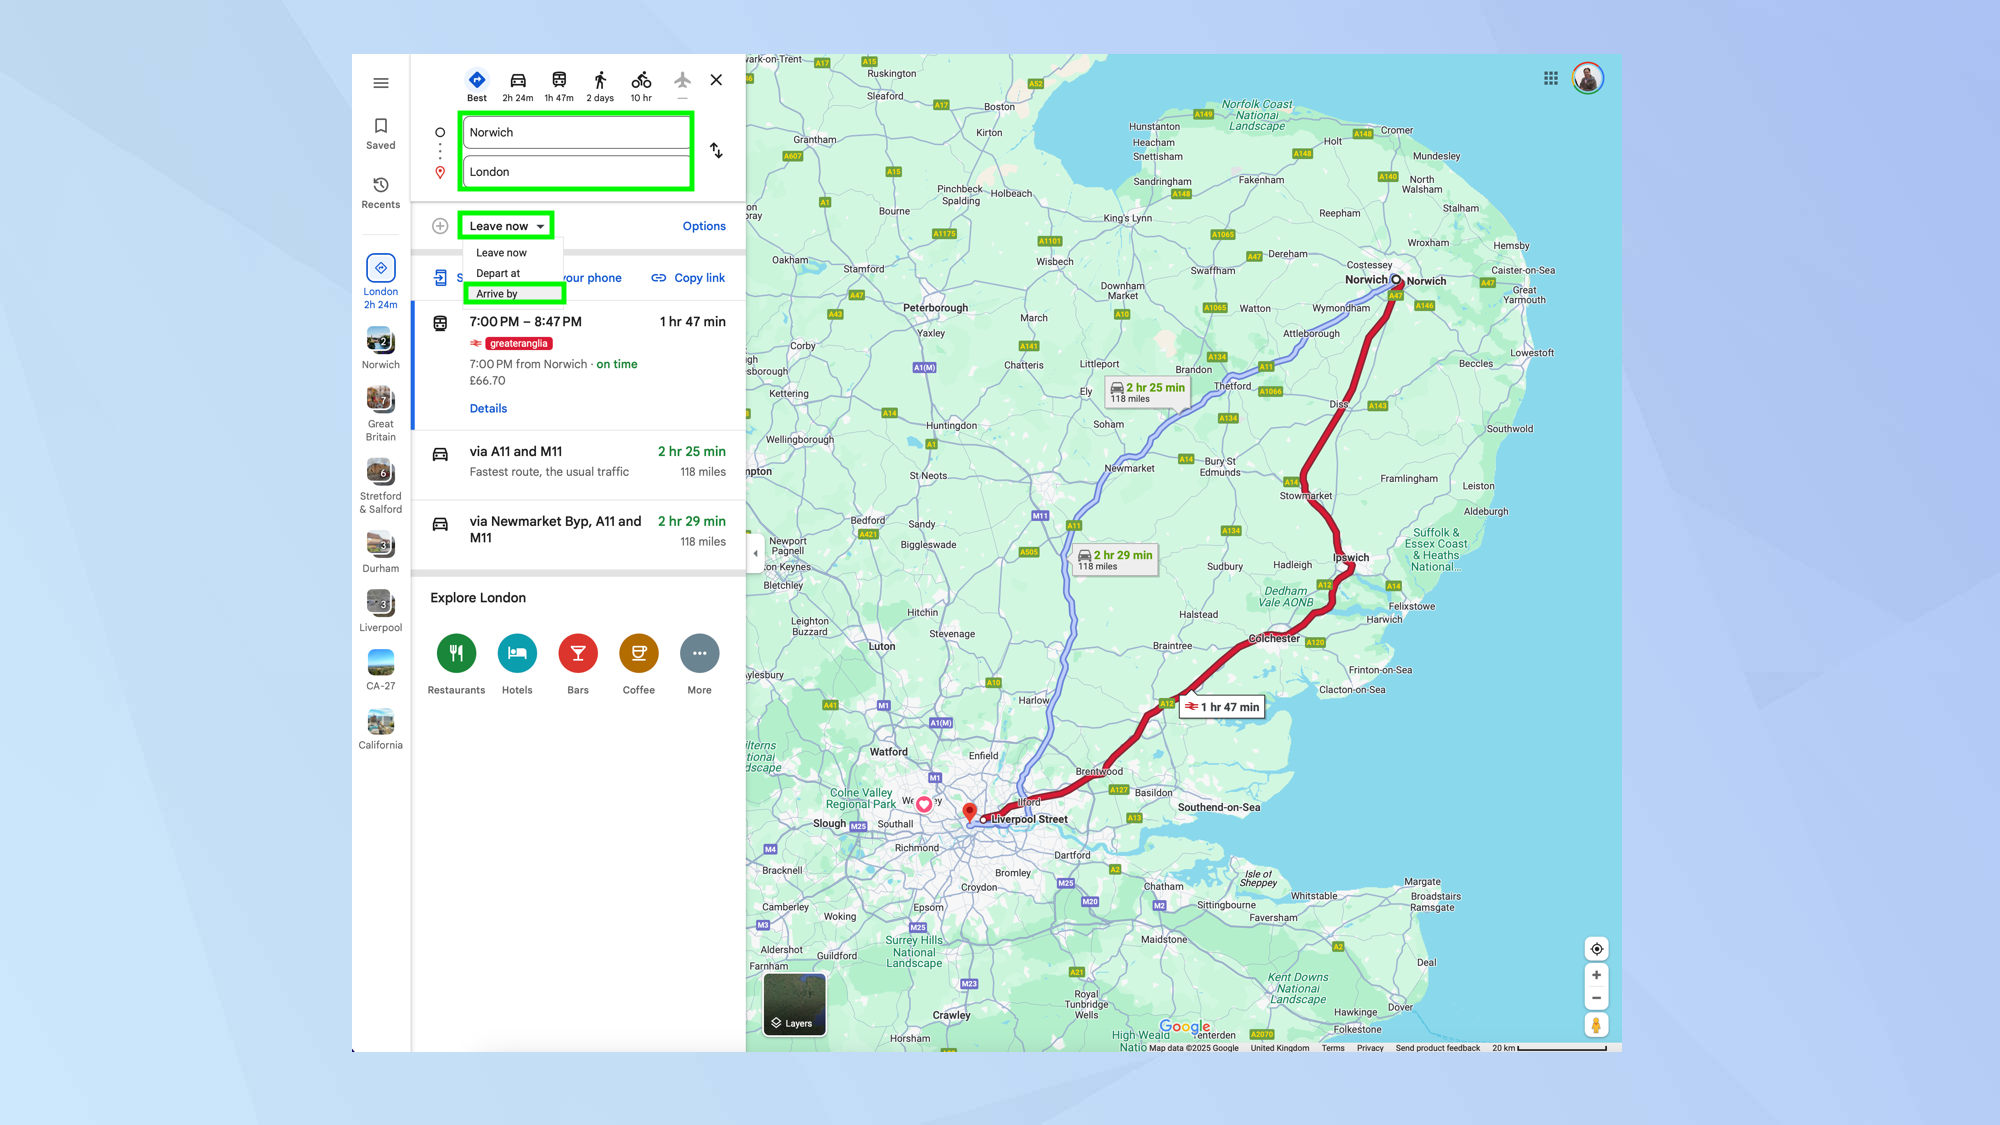Open the Layers map thumbnail
Image resolution: width=2000 pixels, height=1125 pixels.
(x=795, y=1004)
